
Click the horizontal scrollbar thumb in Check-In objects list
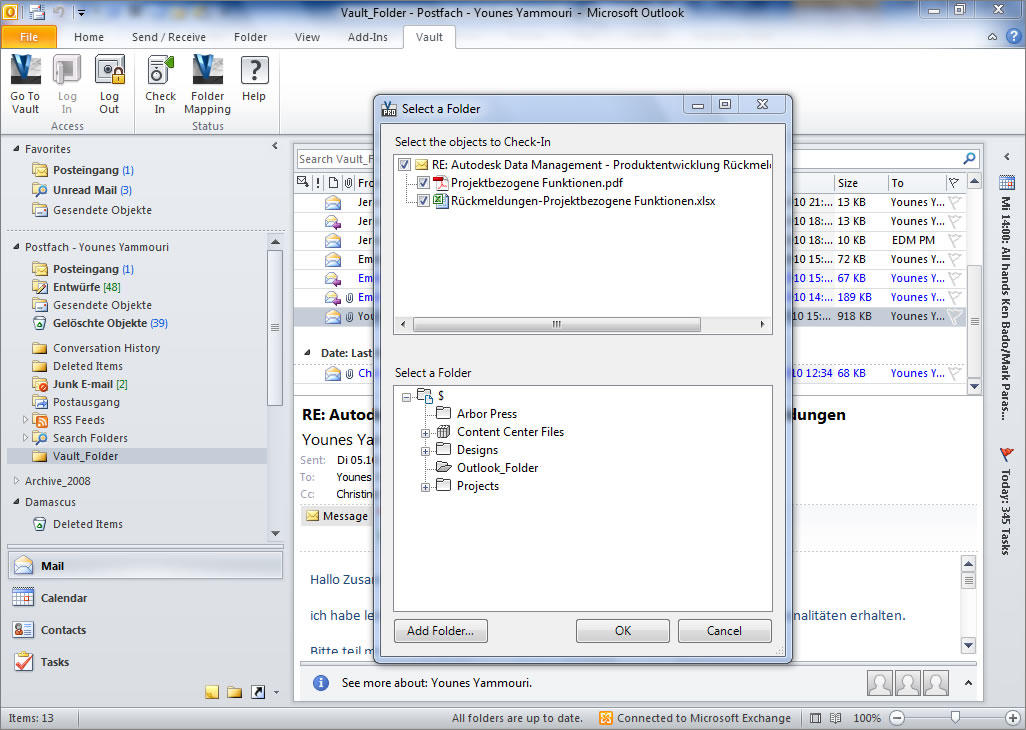(x=557, y=324)
